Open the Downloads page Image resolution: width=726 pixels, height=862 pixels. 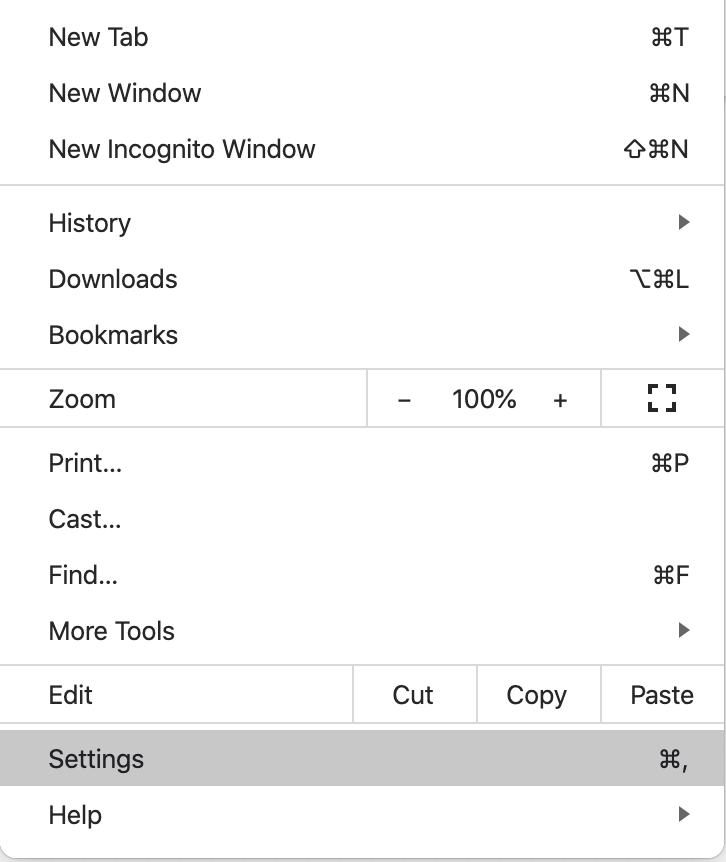coord(362,279)
